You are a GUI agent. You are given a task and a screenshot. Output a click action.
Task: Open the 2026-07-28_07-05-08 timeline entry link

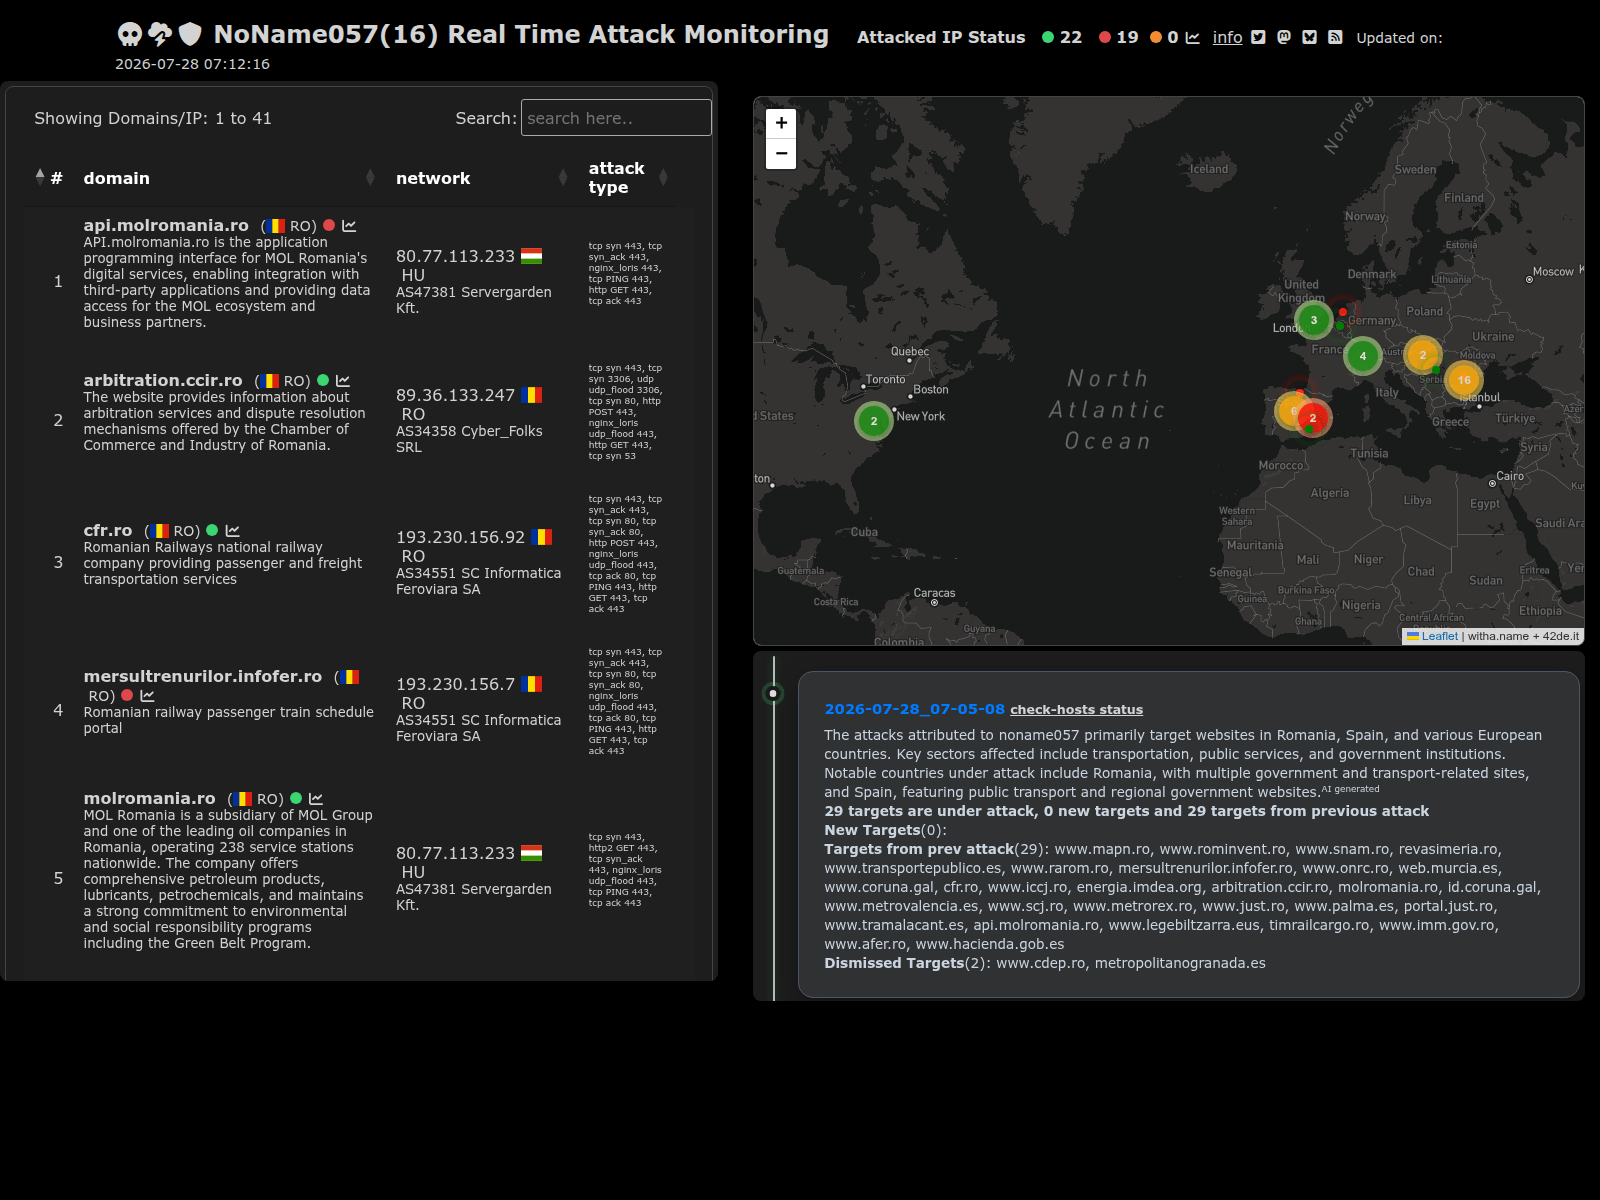pyautogui.click(x=914, y=709)
